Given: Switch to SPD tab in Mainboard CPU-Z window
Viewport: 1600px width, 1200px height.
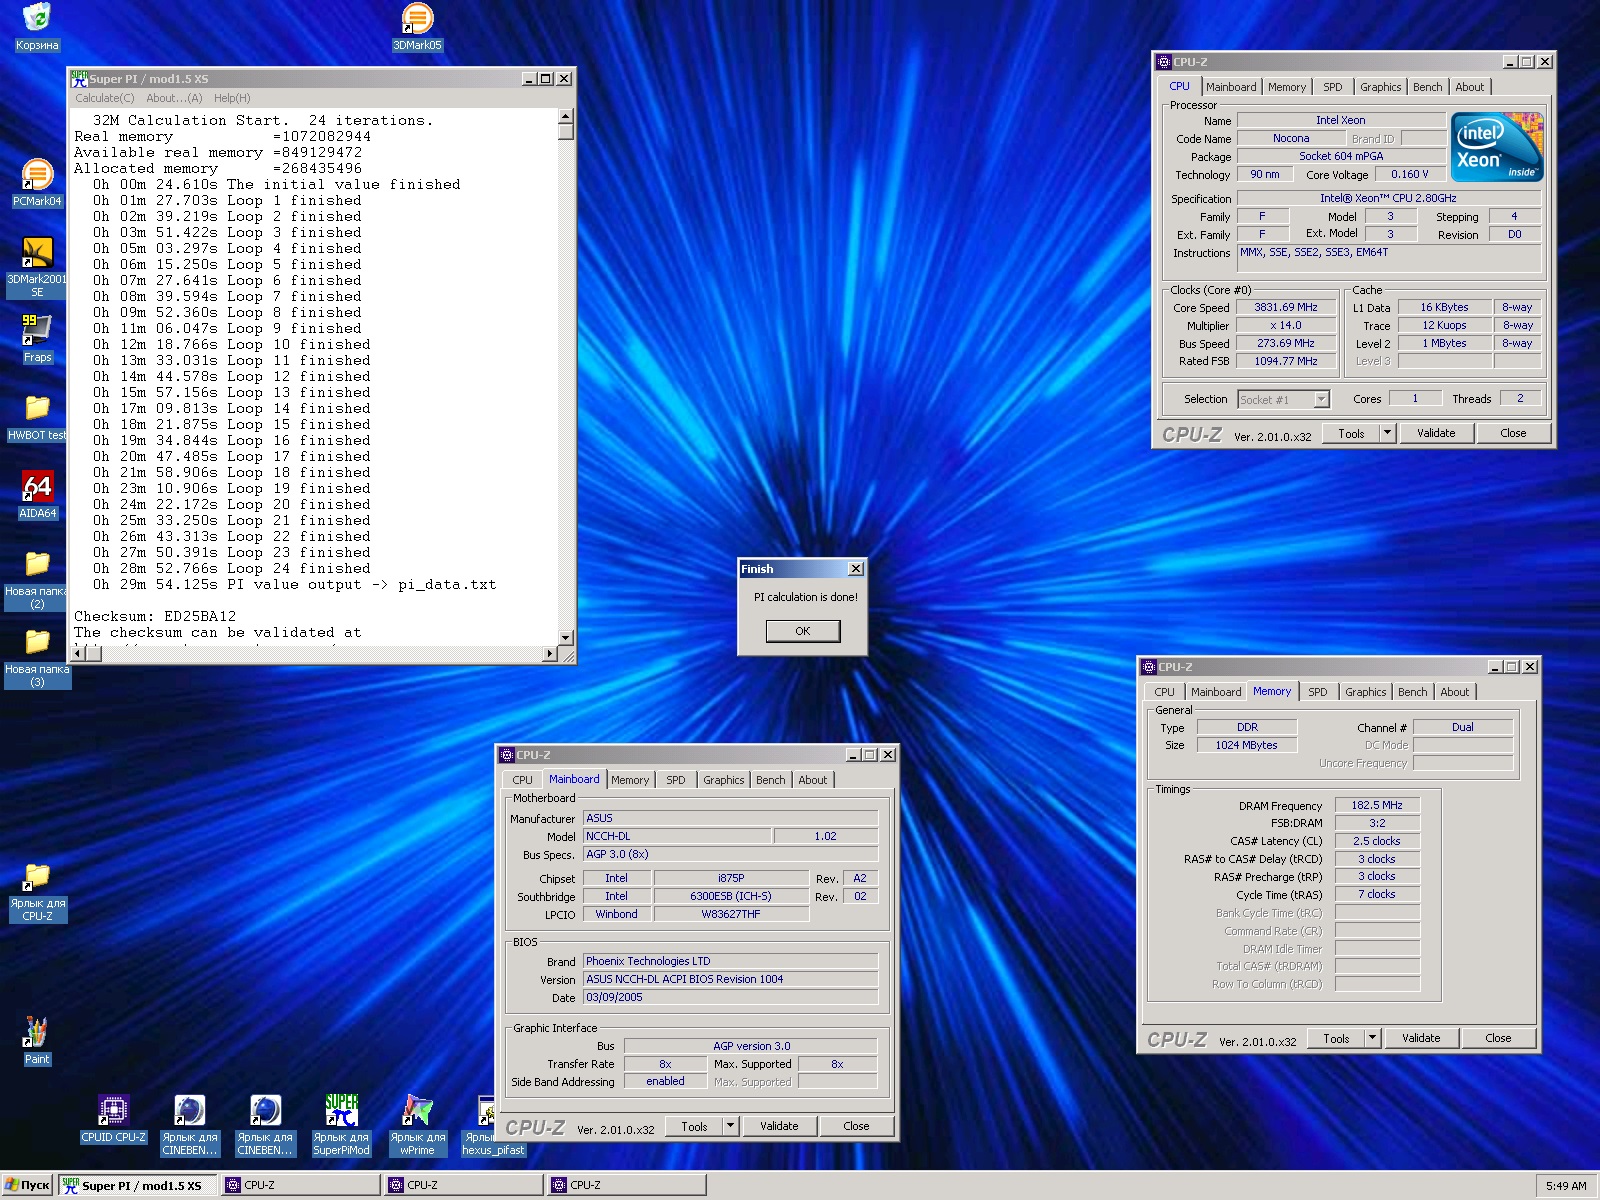Looking at the screenshot, I should pos(676,780).
